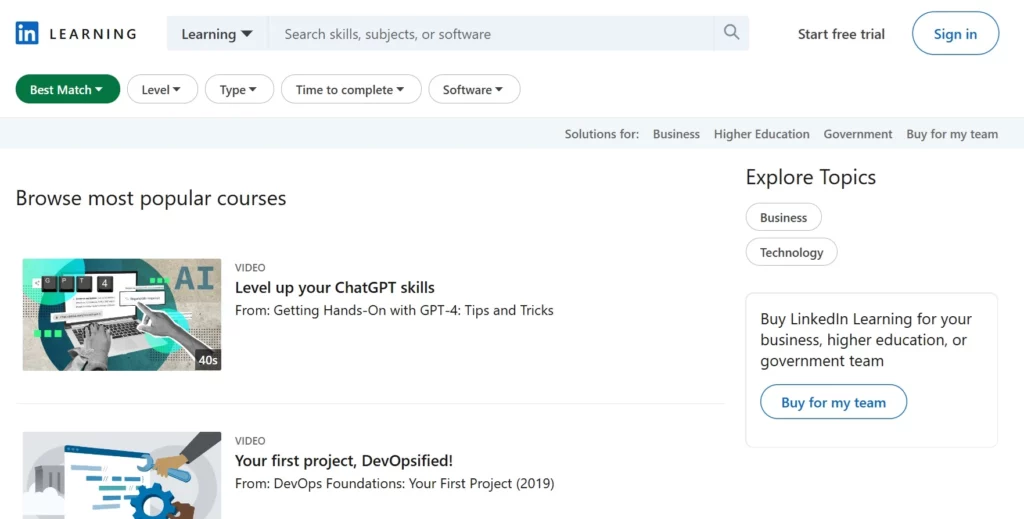
Task: Start free trial link
Action: click(841, 34)
